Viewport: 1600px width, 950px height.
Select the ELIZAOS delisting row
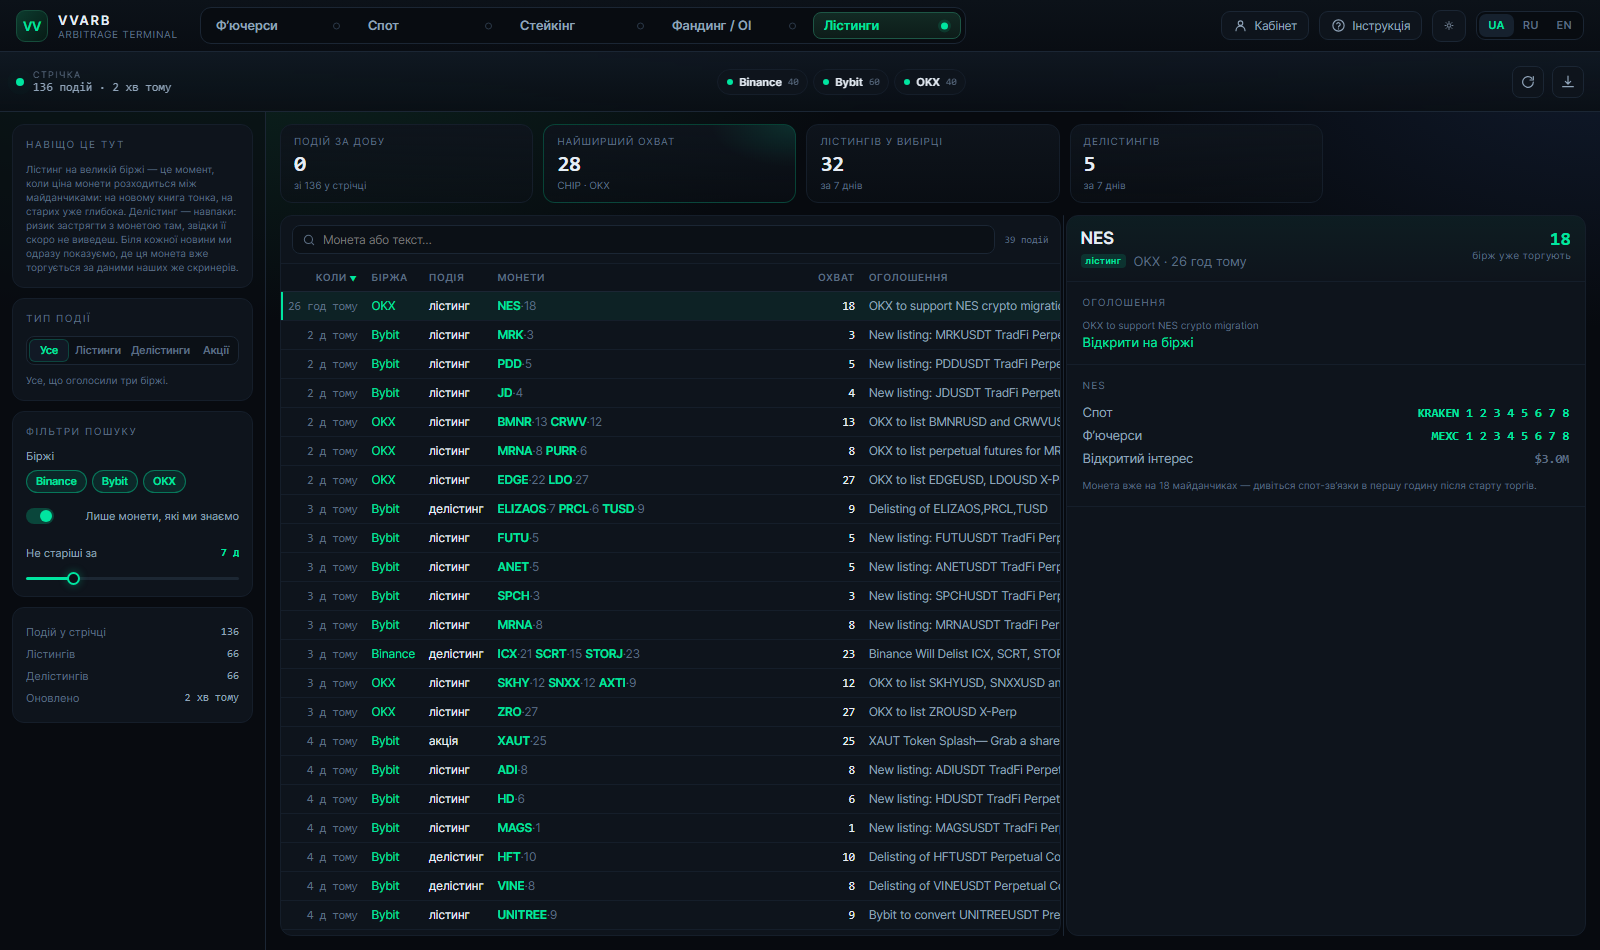pyautogui.click(x=671, y=509)
